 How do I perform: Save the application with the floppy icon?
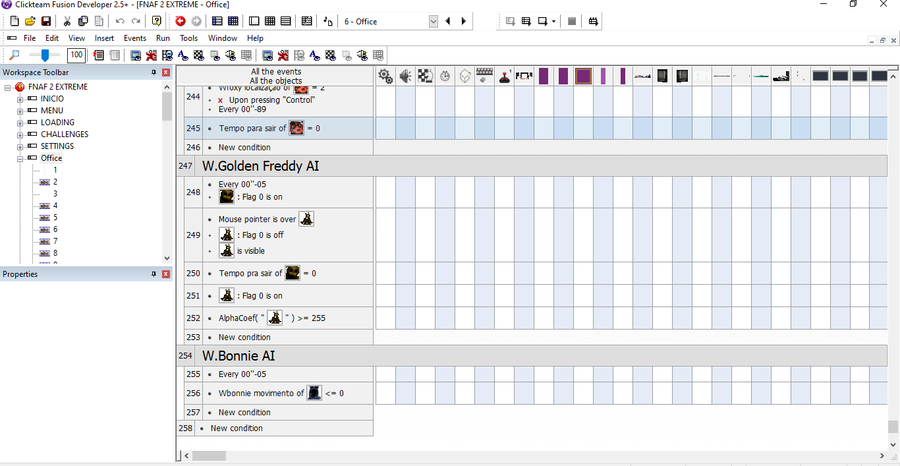click(x=46, y=21)
